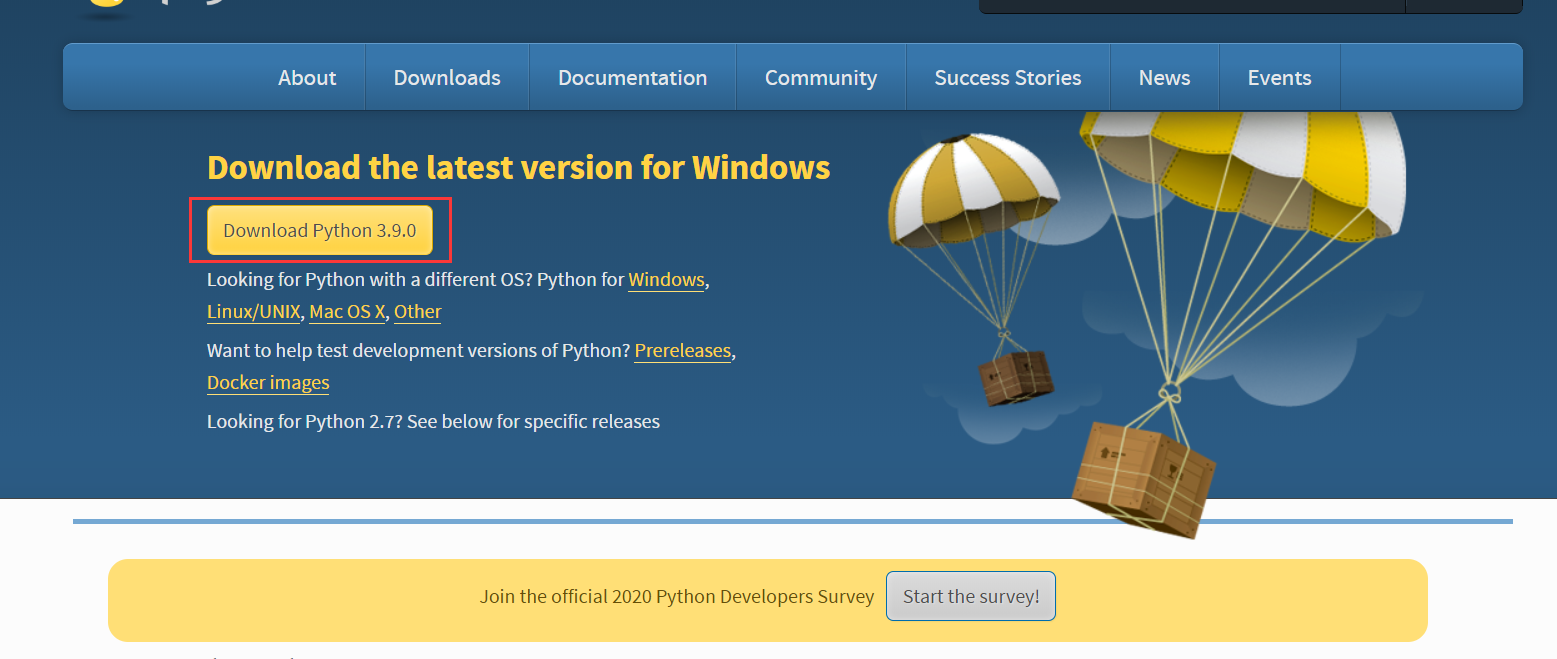Follow the Windows download link

[x=666, y=280]
